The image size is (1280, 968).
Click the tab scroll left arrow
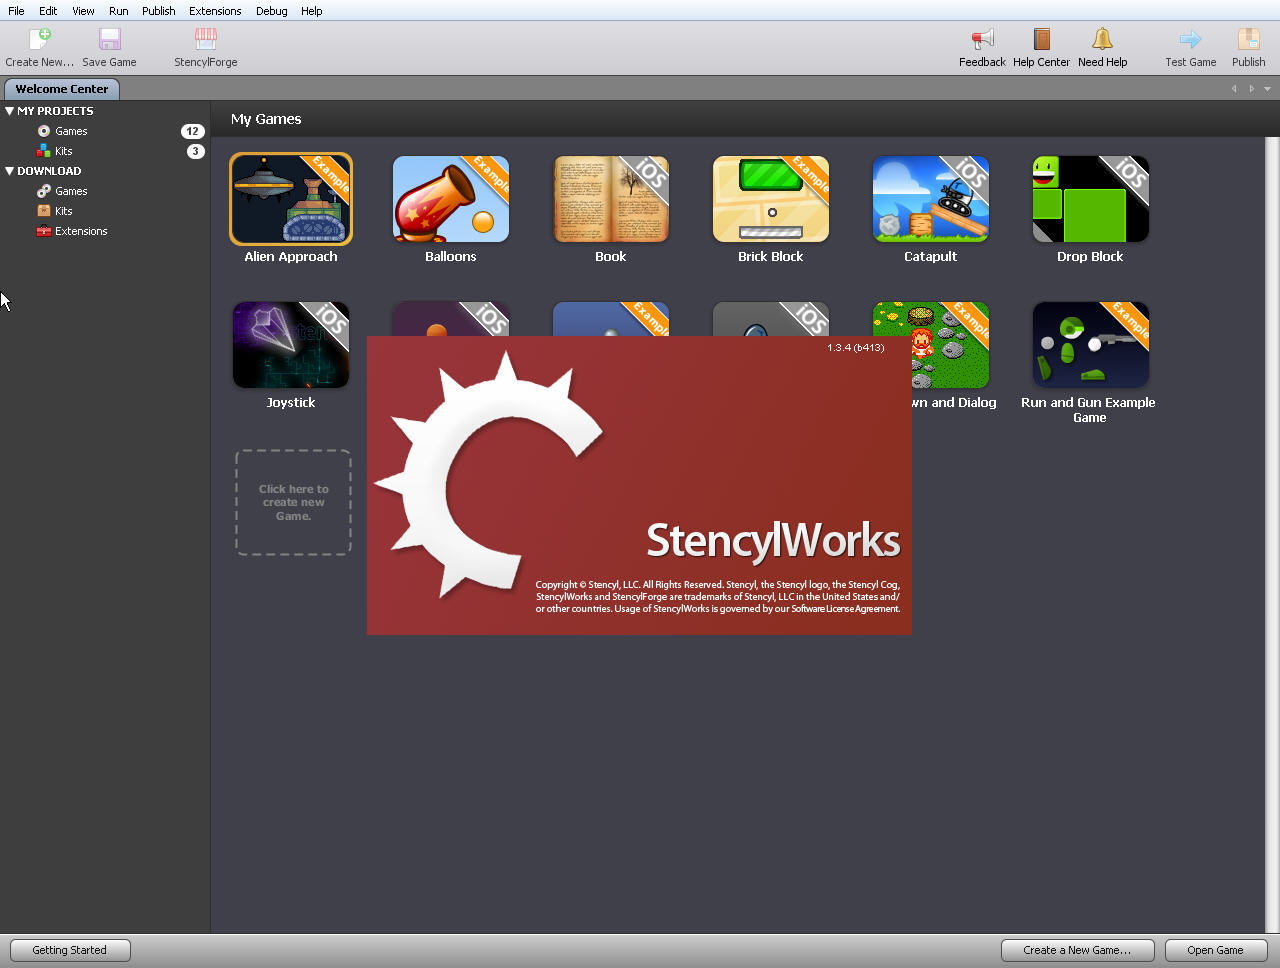[1234, 89]
